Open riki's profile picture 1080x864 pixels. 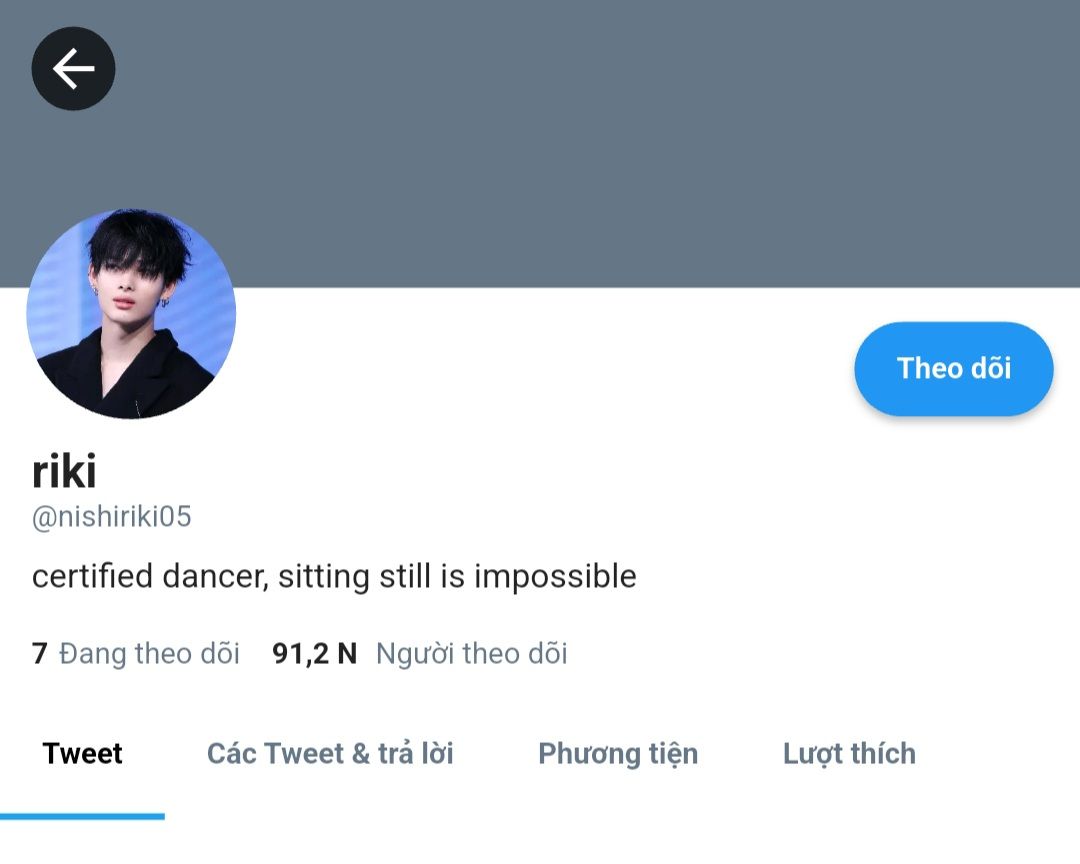[131, 313]
